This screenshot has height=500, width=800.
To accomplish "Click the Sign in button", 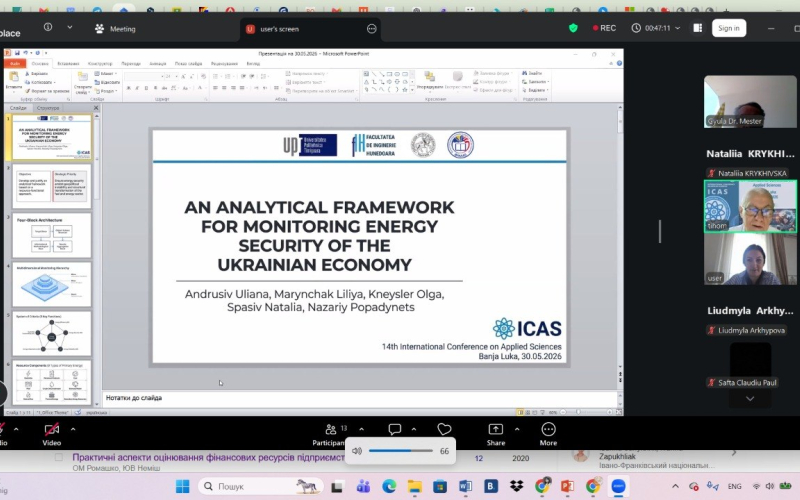I will 729,28.
